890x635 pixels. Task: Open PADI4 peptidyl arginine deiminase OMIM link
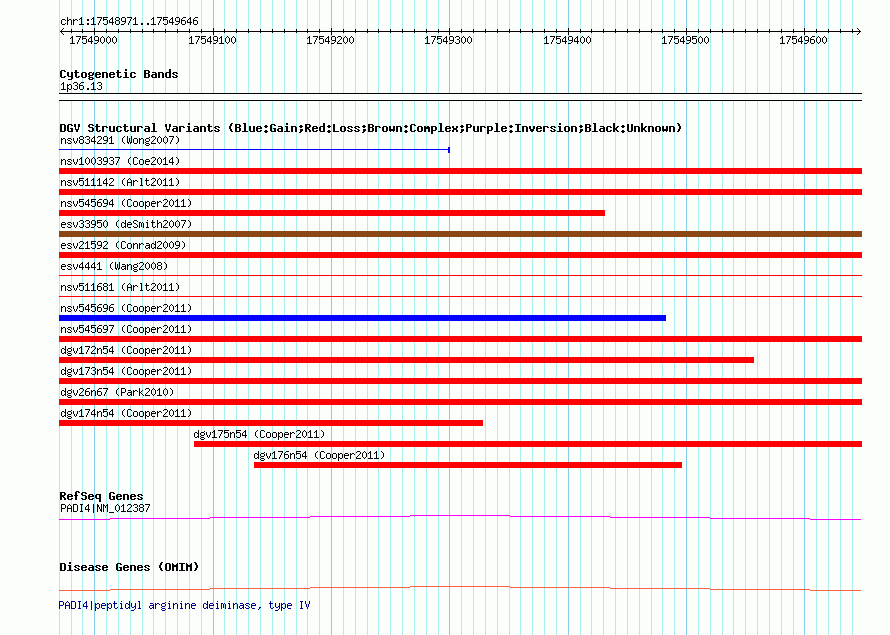184,605
